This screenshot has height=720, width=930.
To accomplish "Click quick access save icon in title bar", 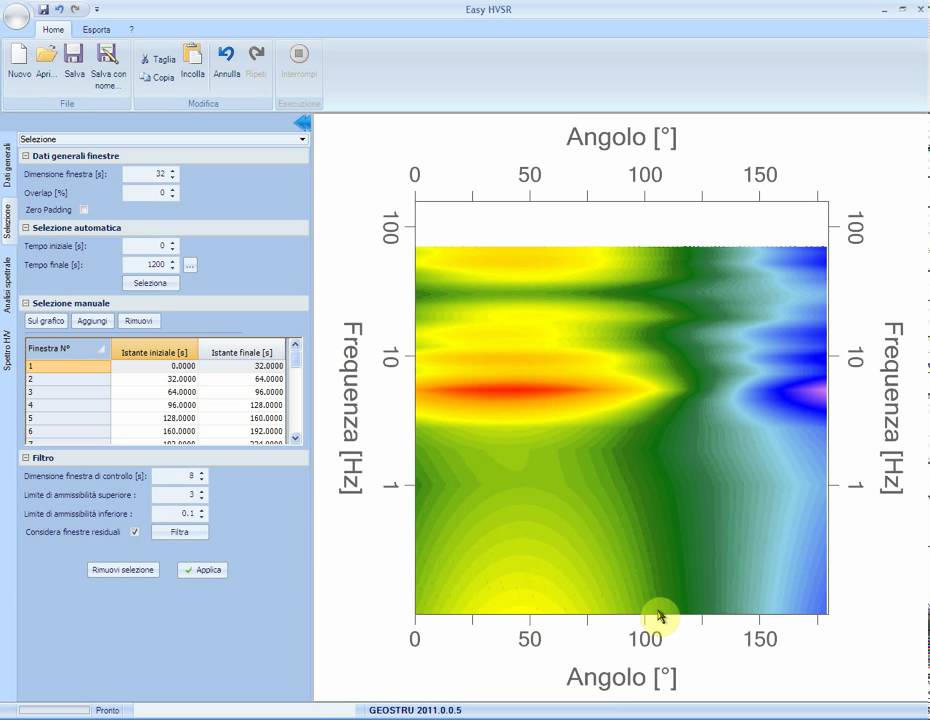I will (44, 9).
